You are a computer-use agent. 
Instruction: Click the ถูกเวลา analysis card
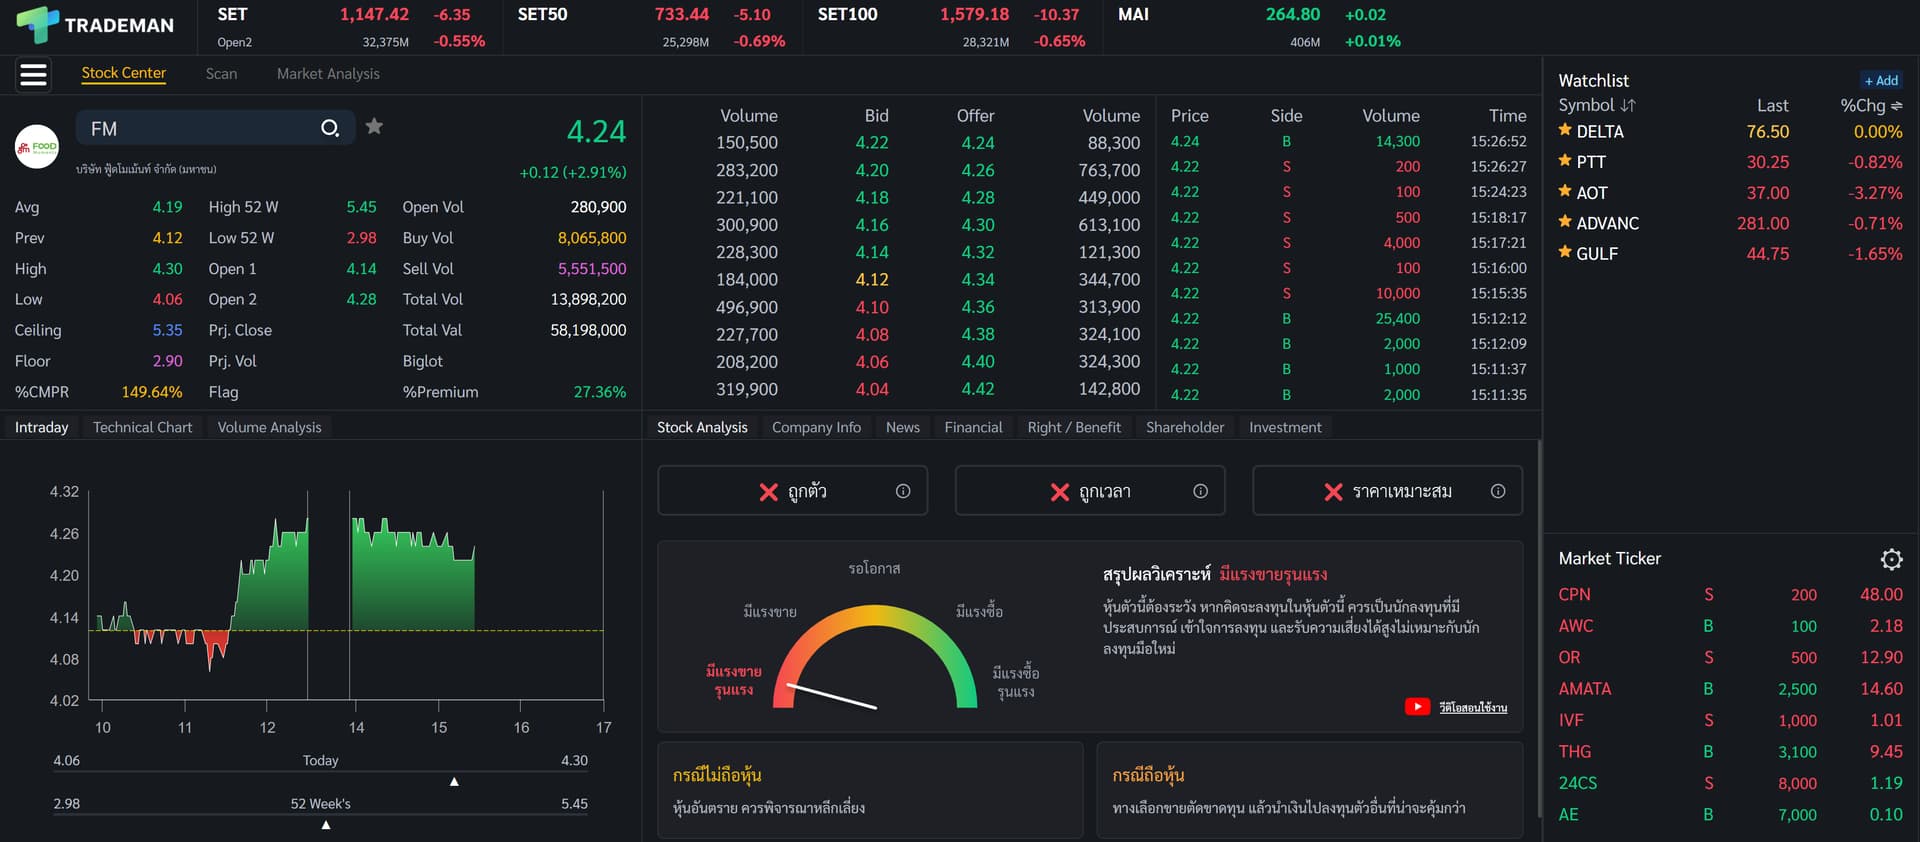coord(1090,491)
